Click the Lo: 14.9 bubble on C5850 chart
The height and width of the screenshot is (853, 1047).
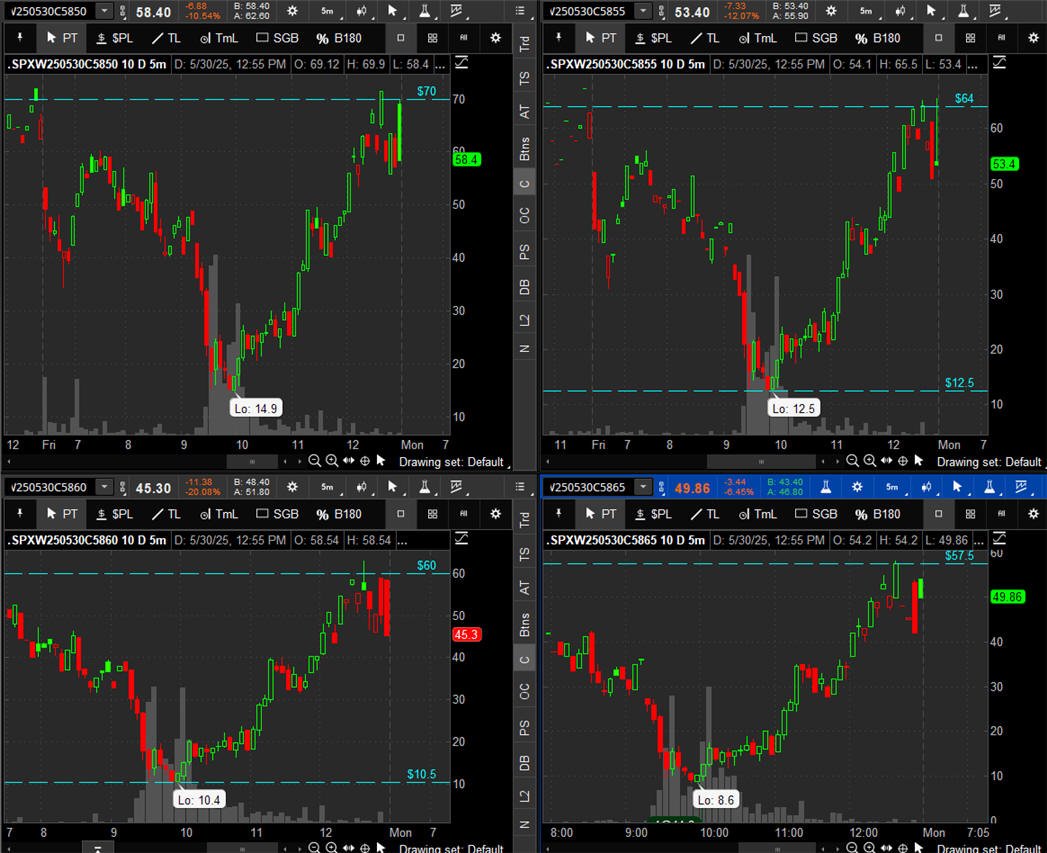[x=256, y=408]
